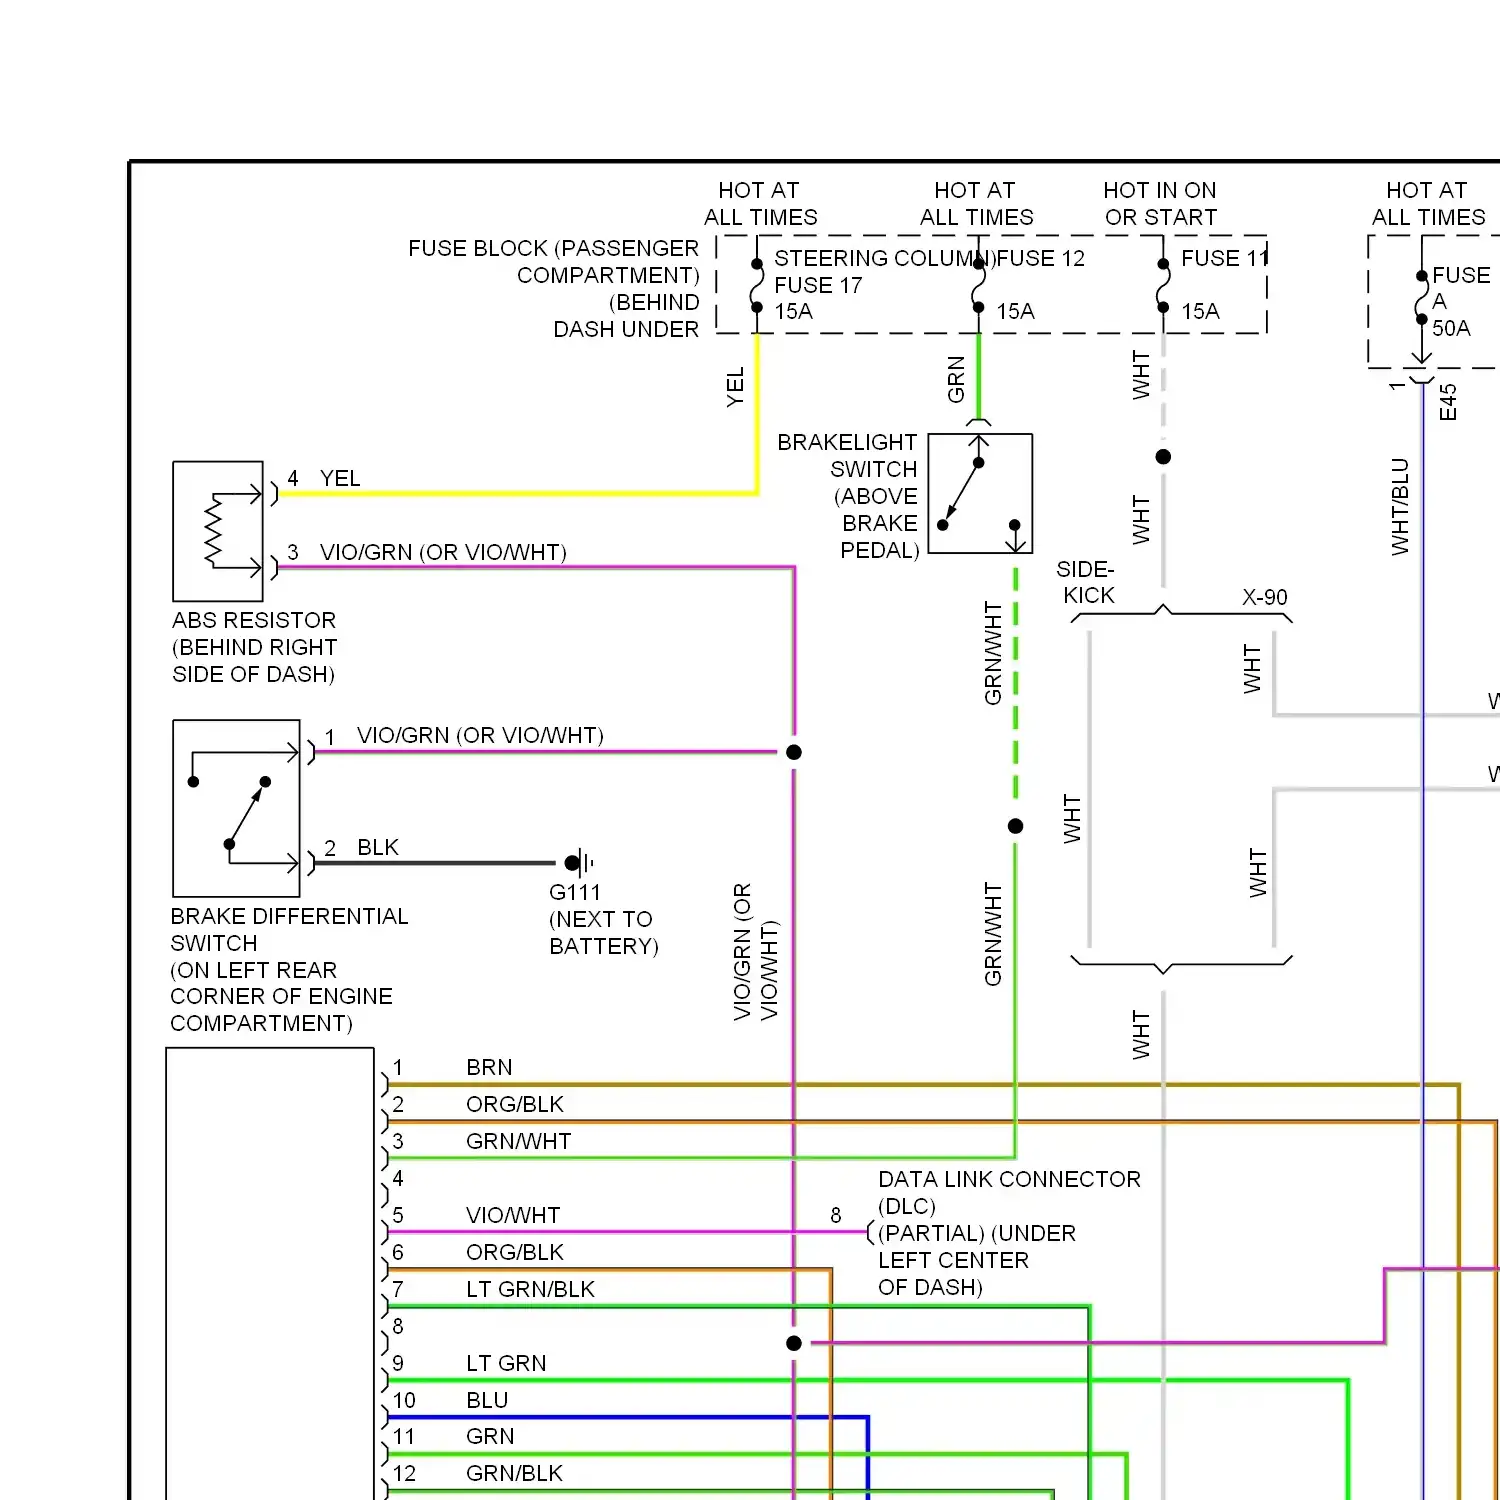The image size is (1500, 1500).
Task: Select the LT GRN/BLK label at pin 7
Action: [x=531, y=1289]
